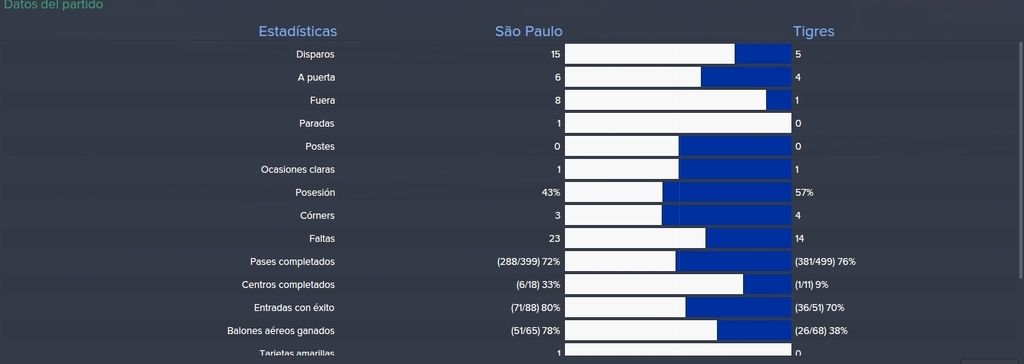Screen dimensions: 1024x364
Task: Click the Disparos statistic bar
Action: click(678, 54)
